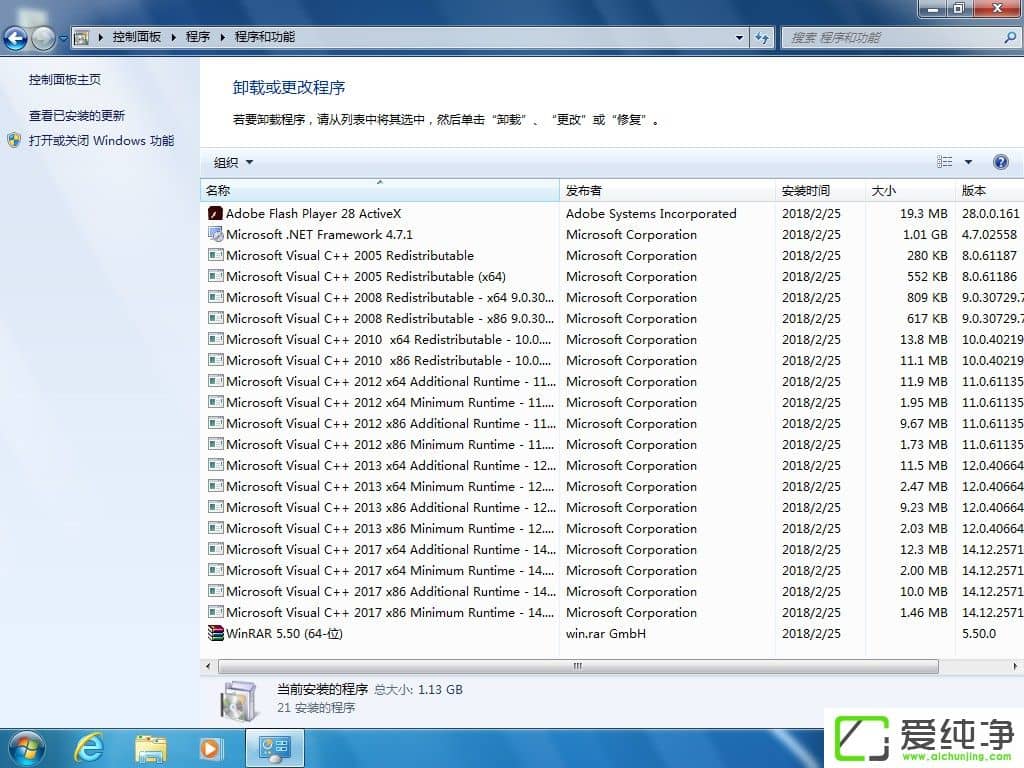Select the Microsoft .NET Framework 4.7.1 icon

[216, 234]
